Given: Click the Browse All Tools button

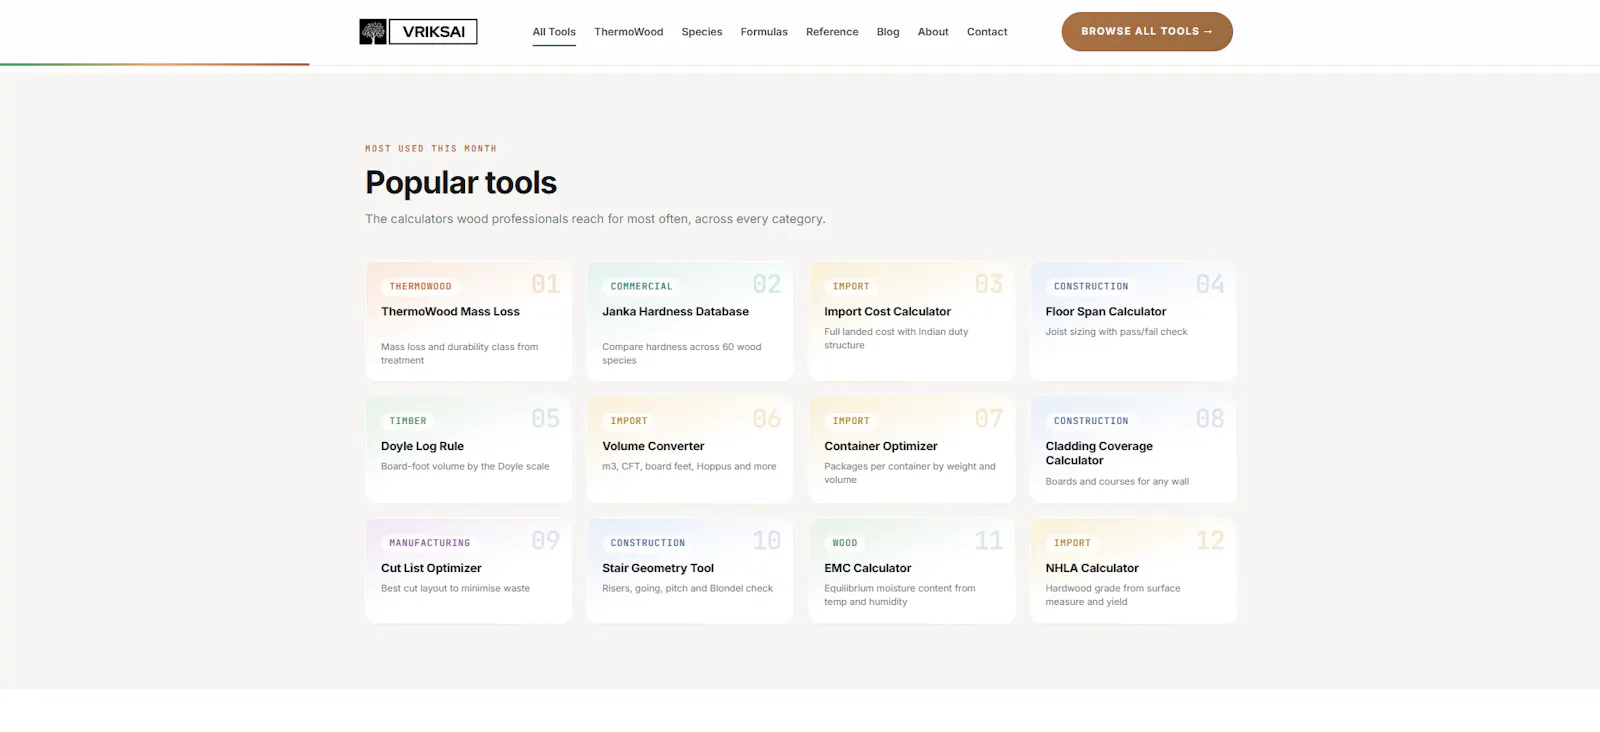Looking at the screenshot, I should pos(1147,32).
